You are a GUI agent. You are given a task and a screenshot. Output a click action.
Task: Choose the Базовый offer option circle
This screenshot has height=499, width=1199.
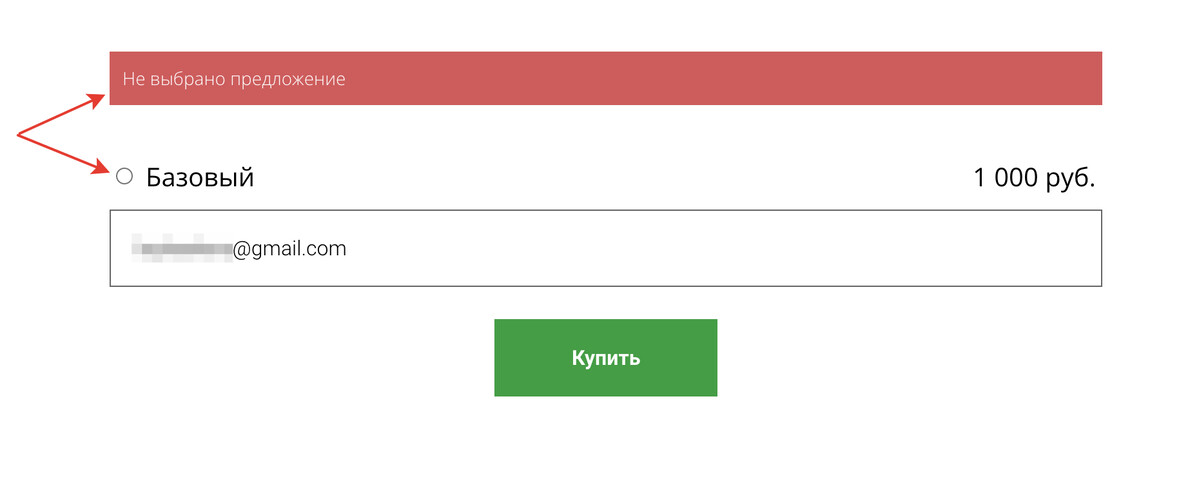coord(124,177)
